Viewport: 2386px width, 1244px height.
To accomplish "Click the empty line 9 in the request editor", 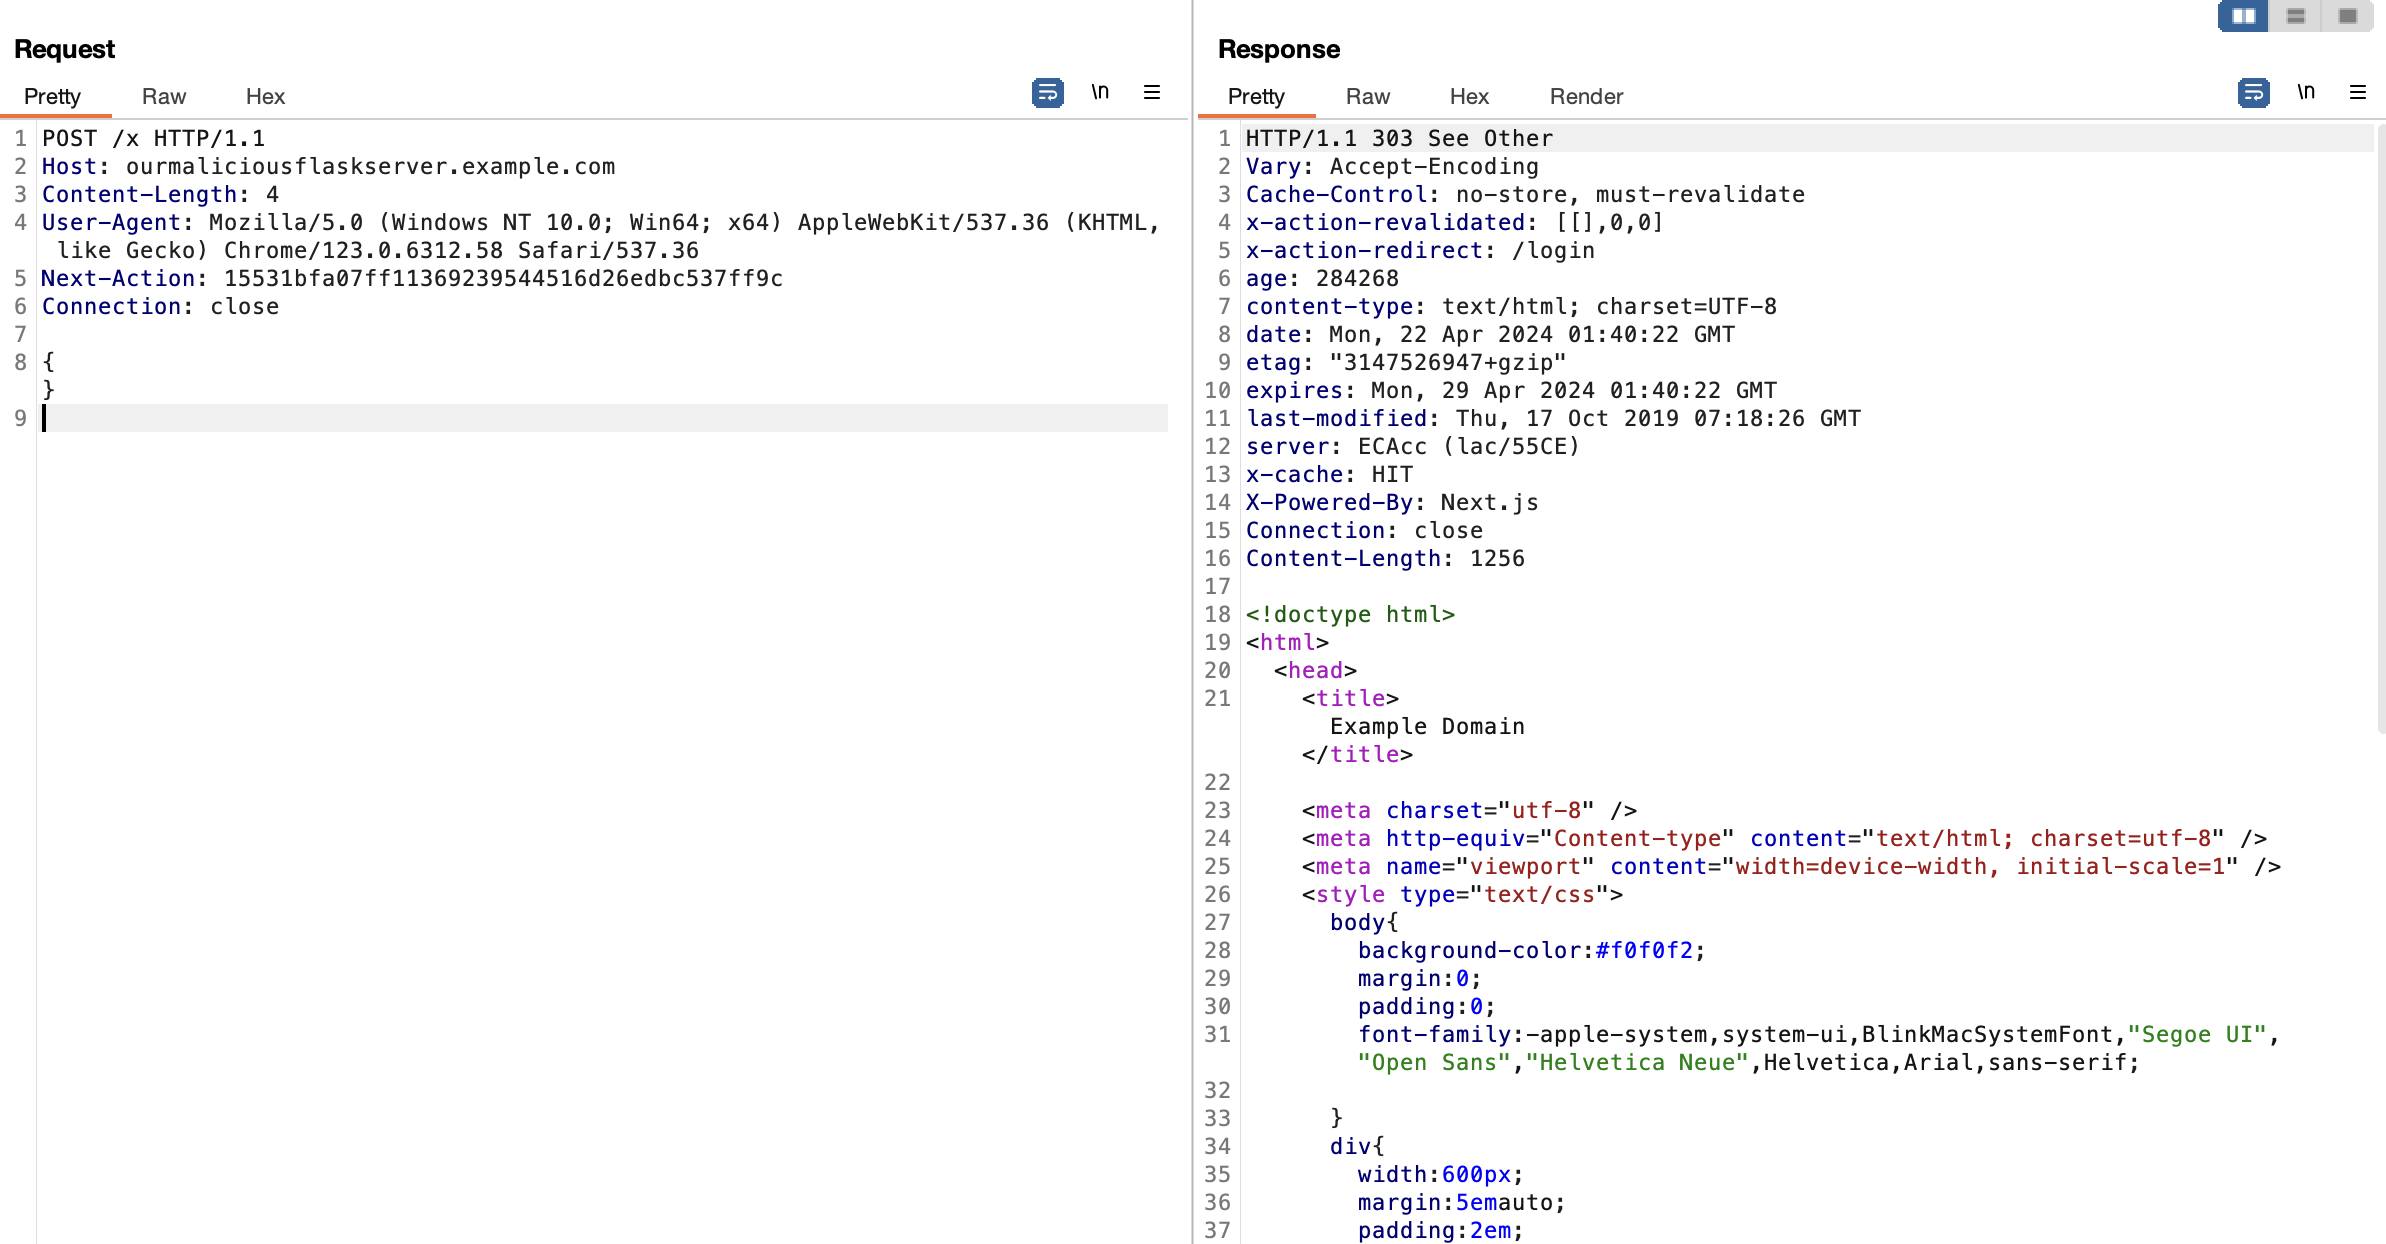I will pyautogui.click(x=604, y=418).
